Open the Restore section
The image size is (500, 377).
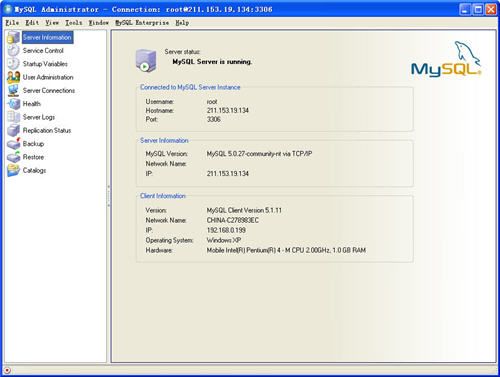pos(33,157)
